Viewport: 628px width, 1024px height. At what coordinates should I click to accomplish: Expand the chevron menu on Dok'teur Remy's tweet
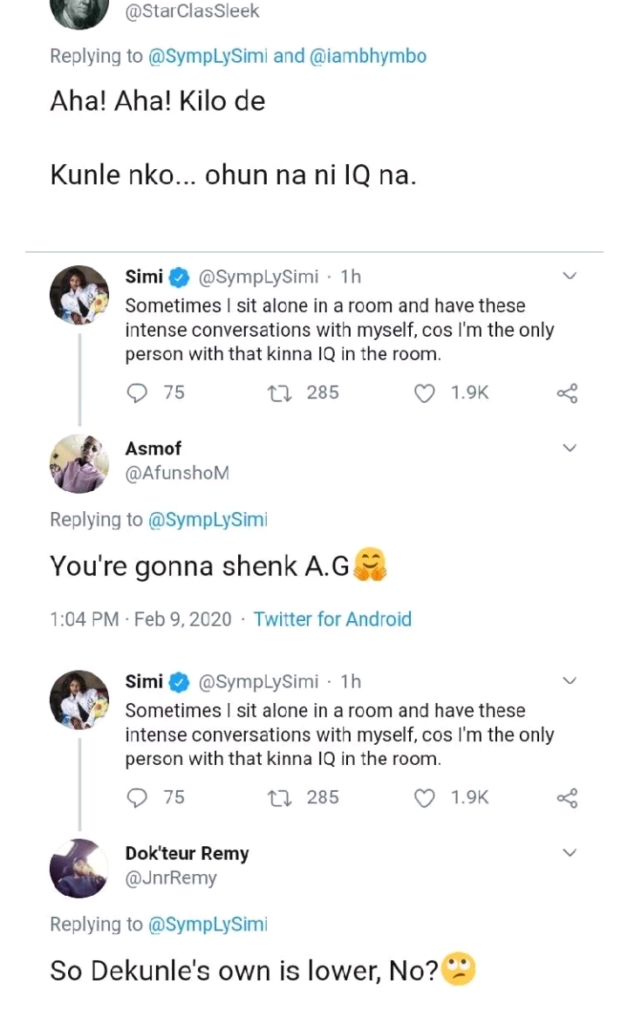click(x=570, y=854)
